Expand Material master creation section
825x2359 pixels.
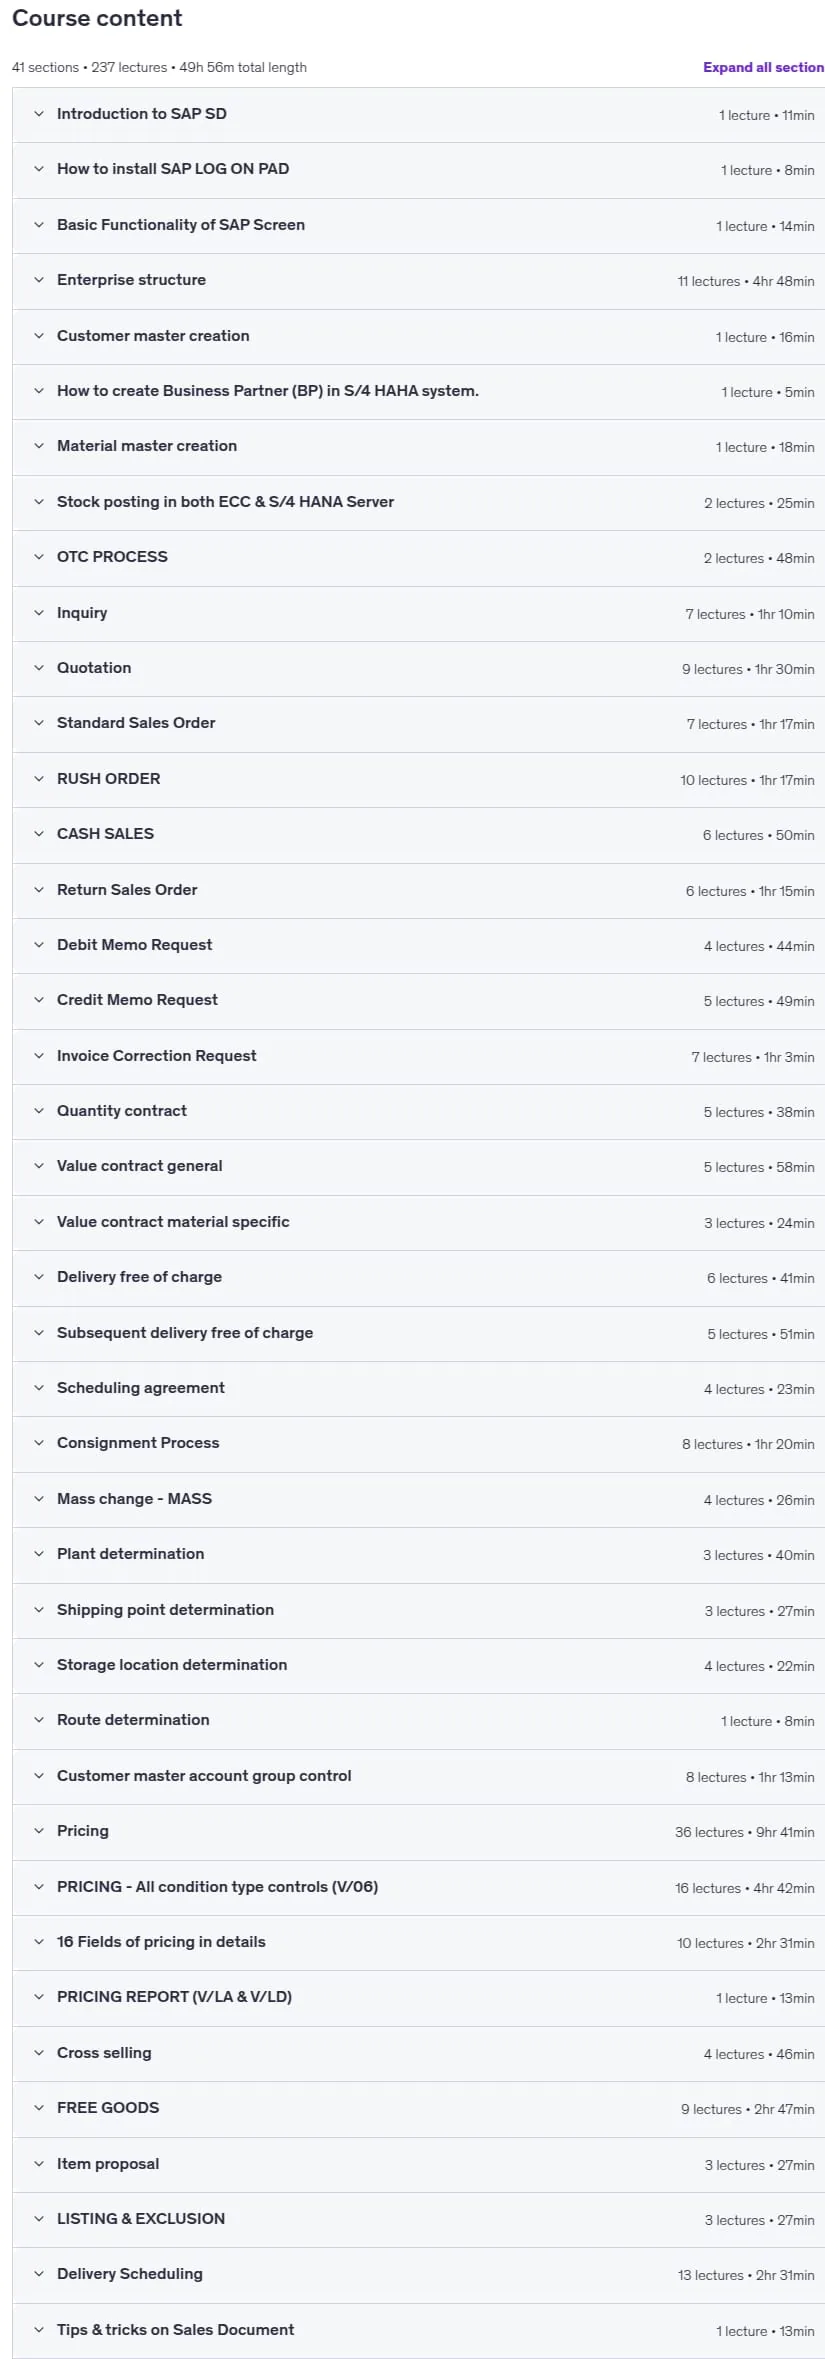(x=418, y=446)
